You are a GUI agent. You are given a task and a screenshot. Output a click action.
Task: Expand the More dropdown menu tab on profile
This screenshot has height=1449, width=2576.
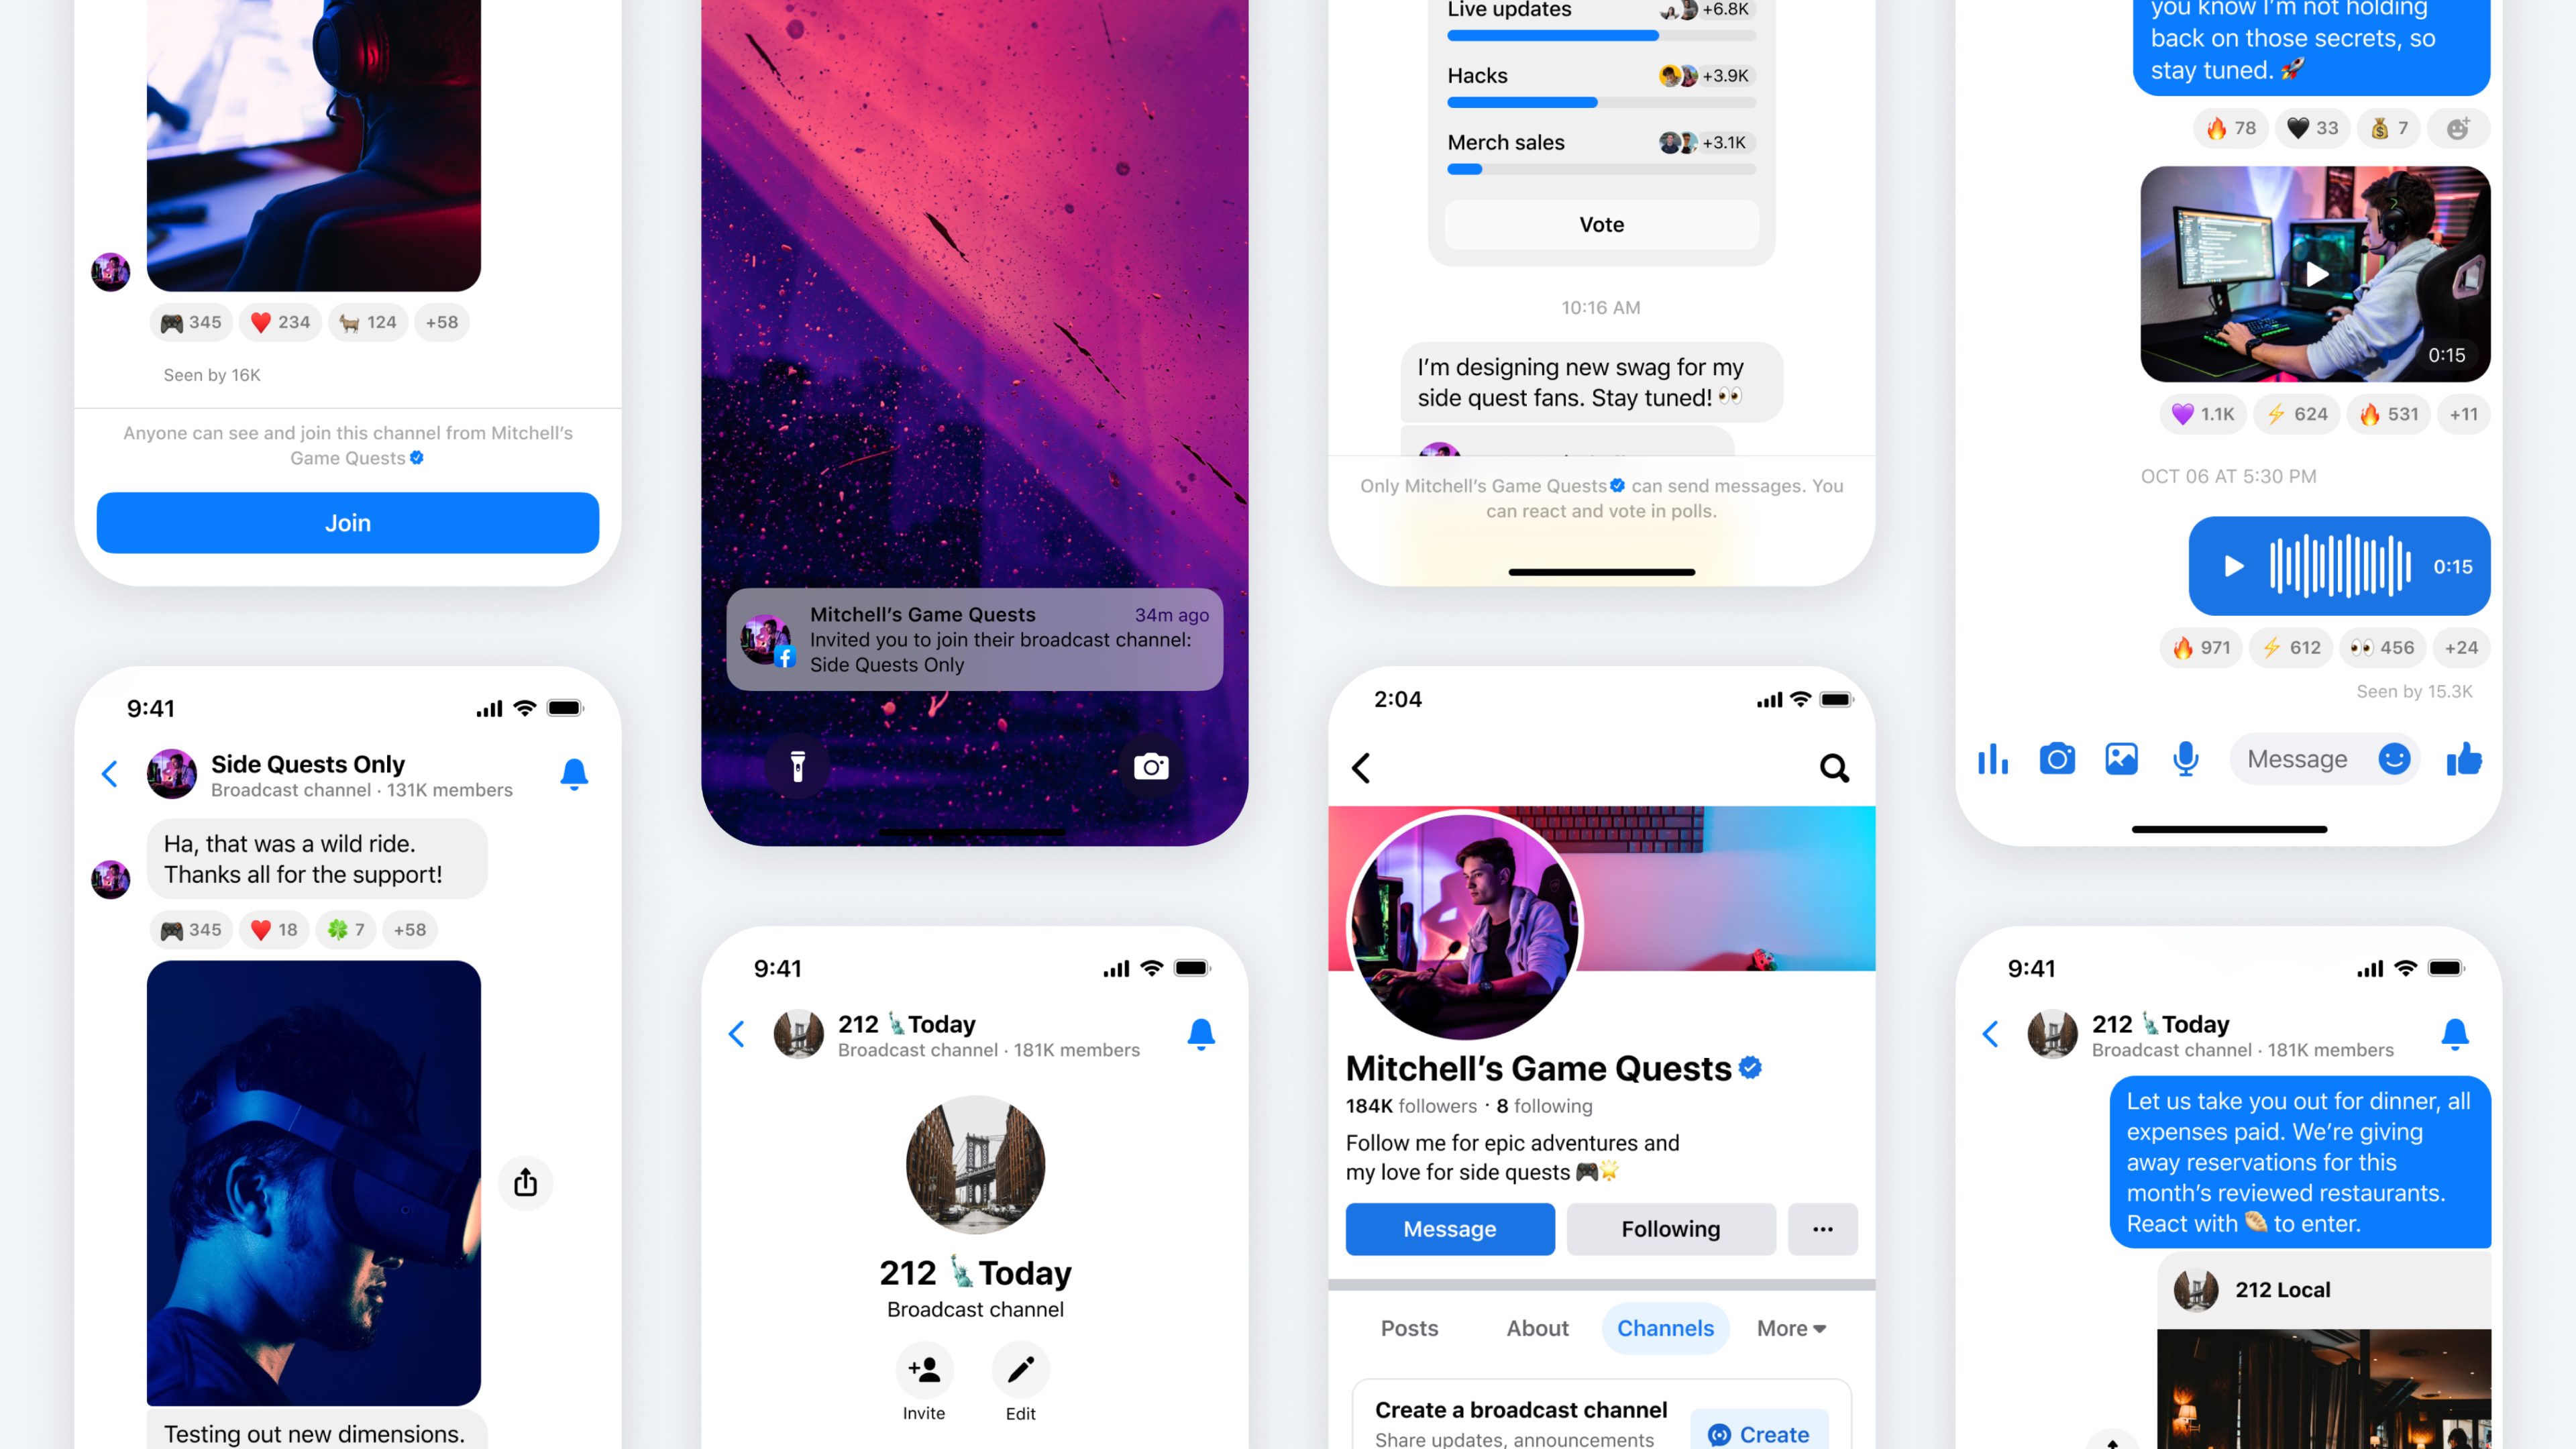click(1792, 1327)
